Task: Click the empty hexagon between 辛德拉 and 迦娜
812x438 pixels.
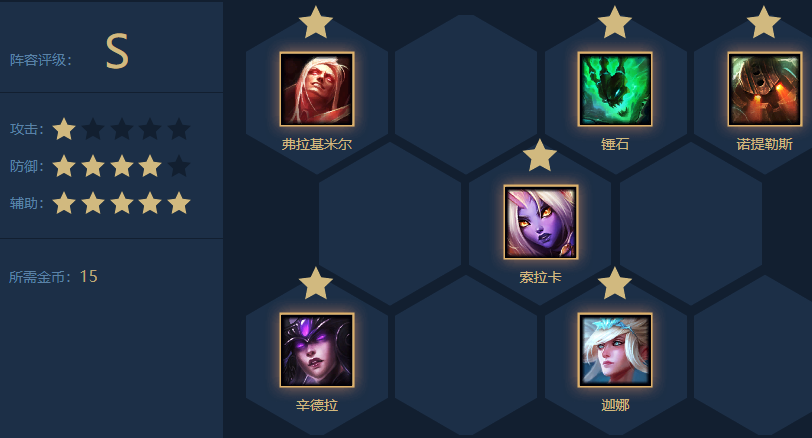Action: (466, 356)
